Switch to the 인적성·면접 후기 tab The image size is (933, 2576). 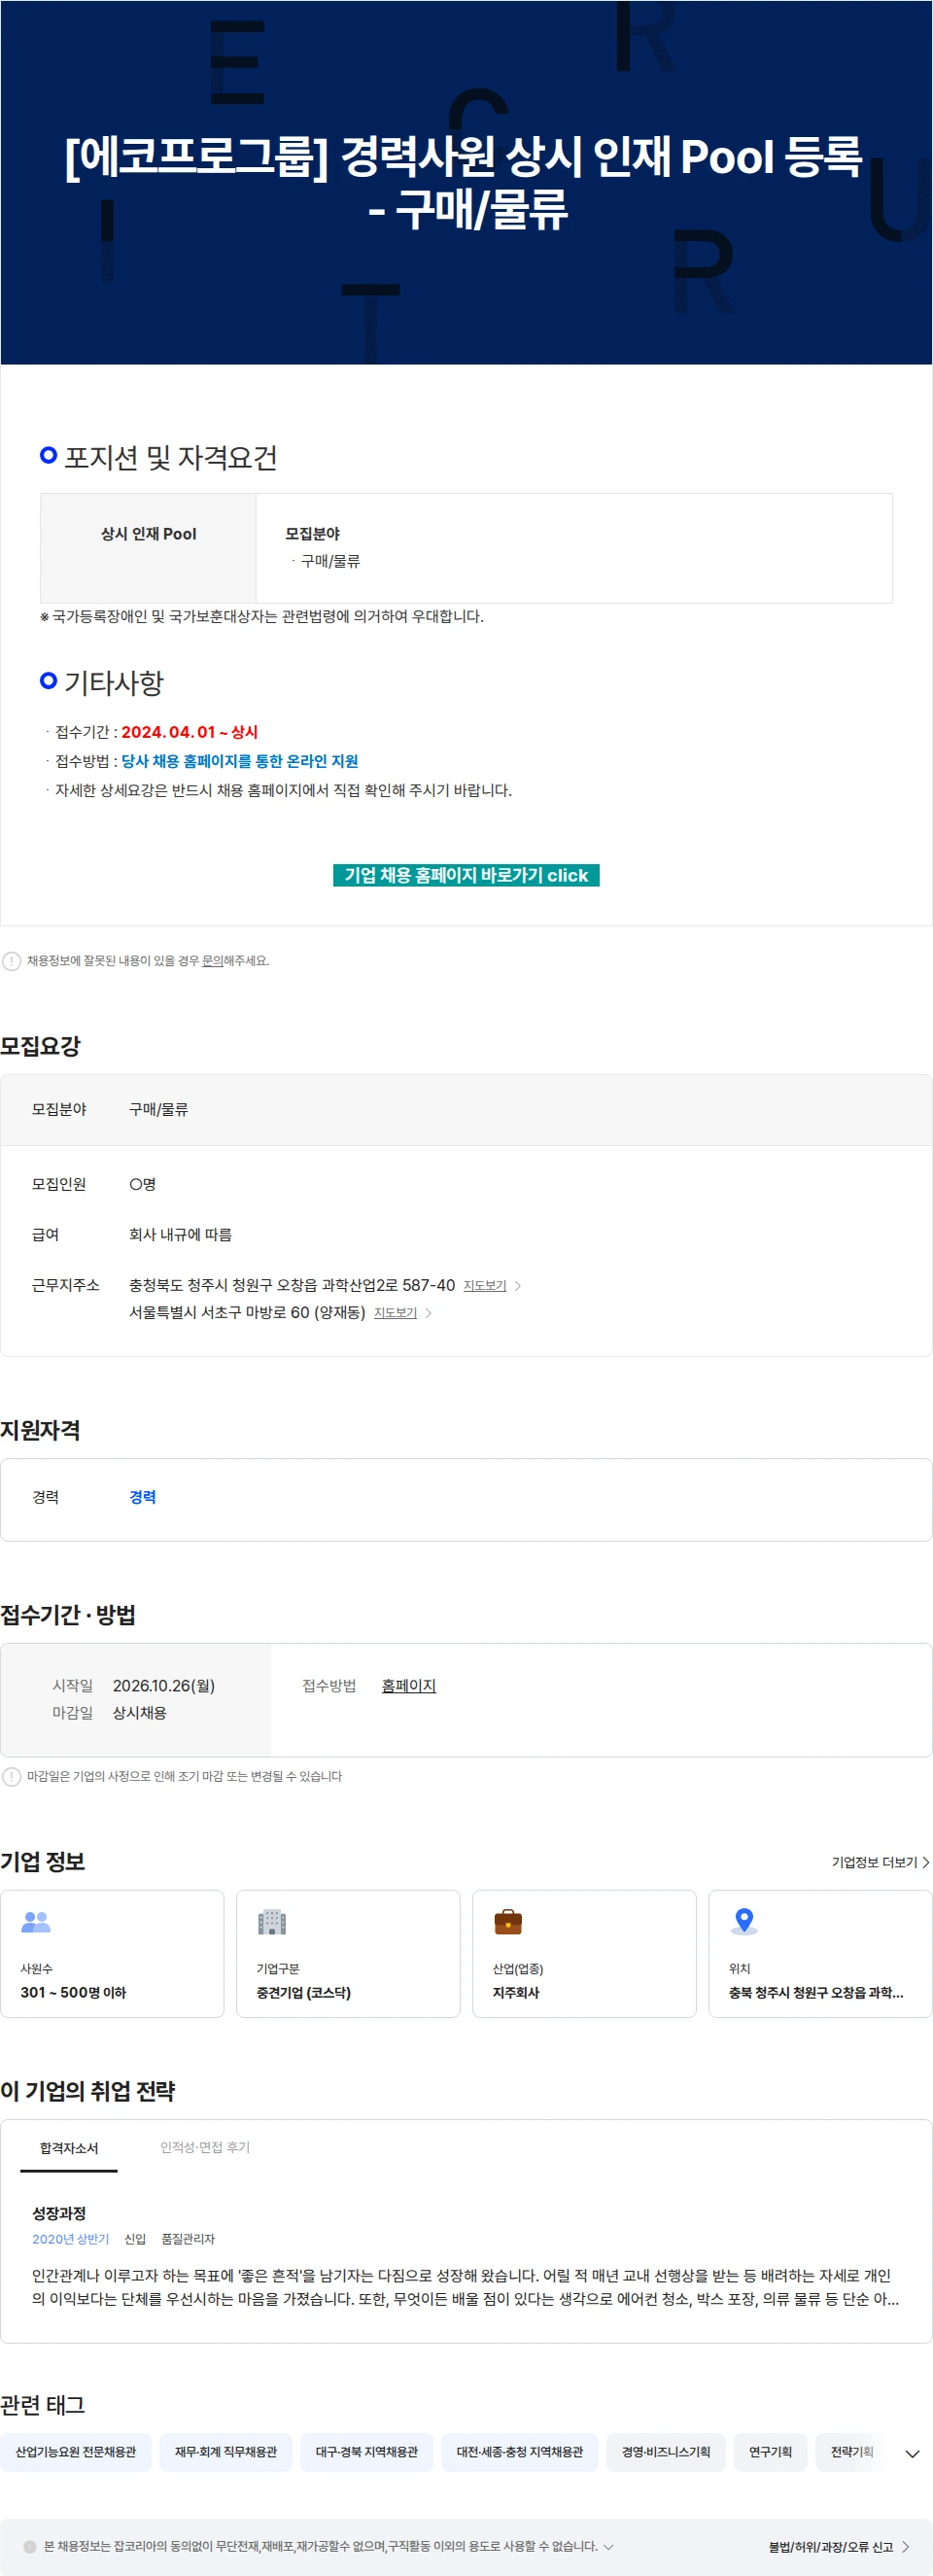click(205, 2147)
